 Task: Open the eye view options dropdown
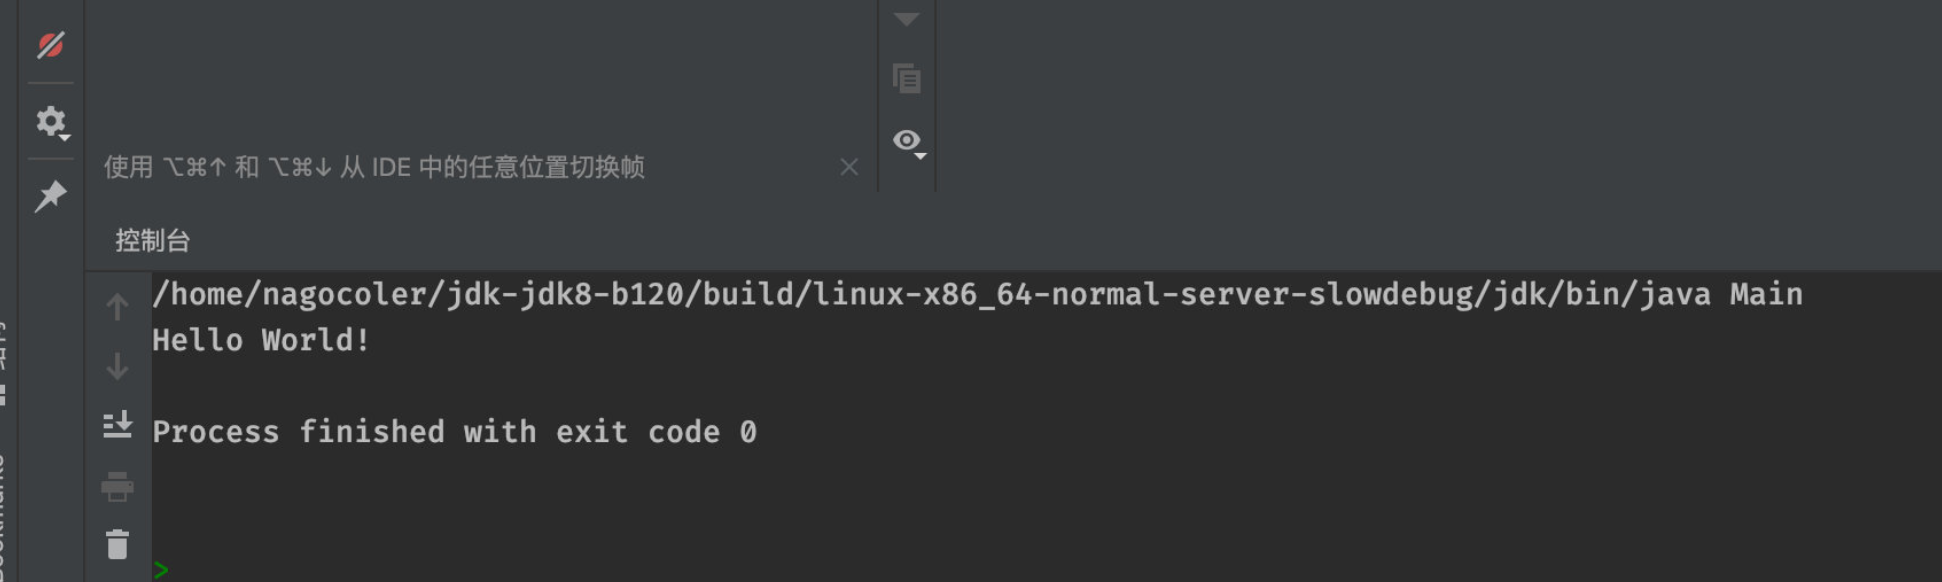[x=909, y=142]
